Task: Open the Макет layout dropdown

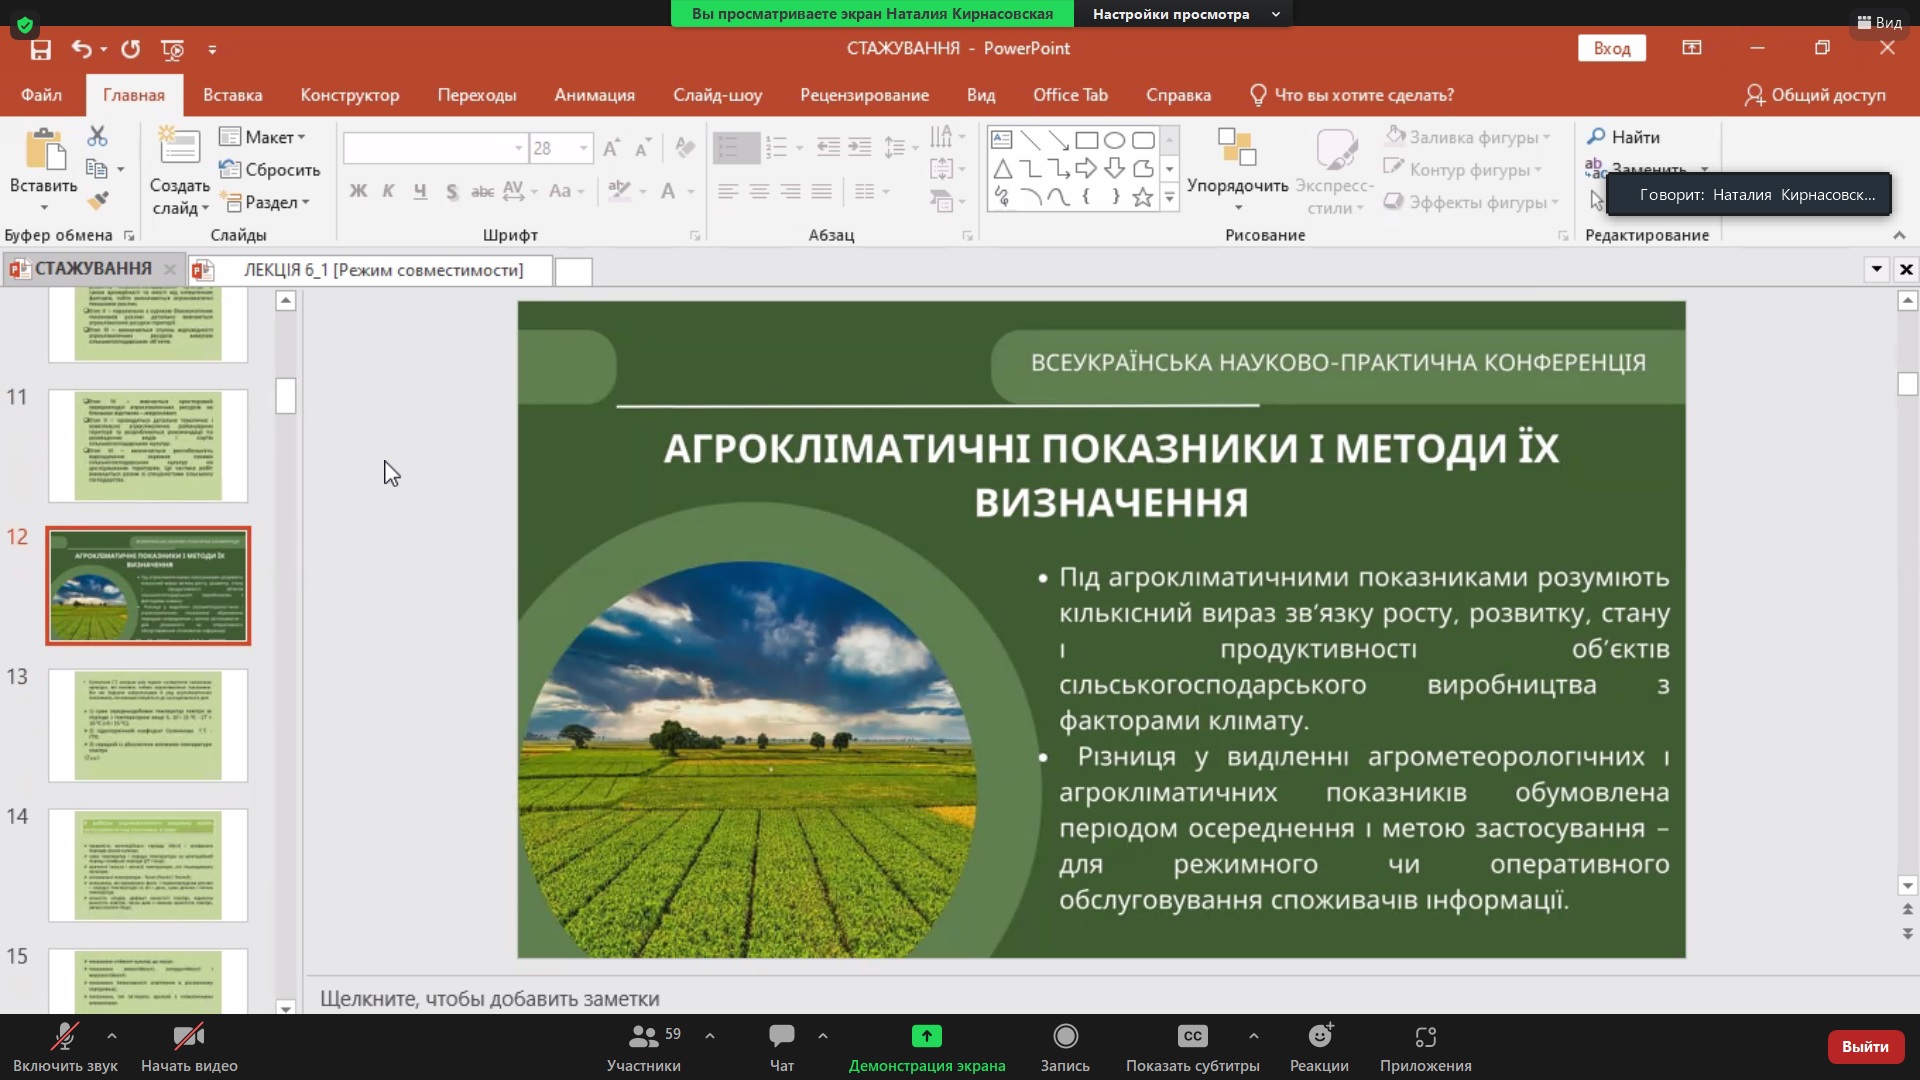Action: click(x=263, y=137)
